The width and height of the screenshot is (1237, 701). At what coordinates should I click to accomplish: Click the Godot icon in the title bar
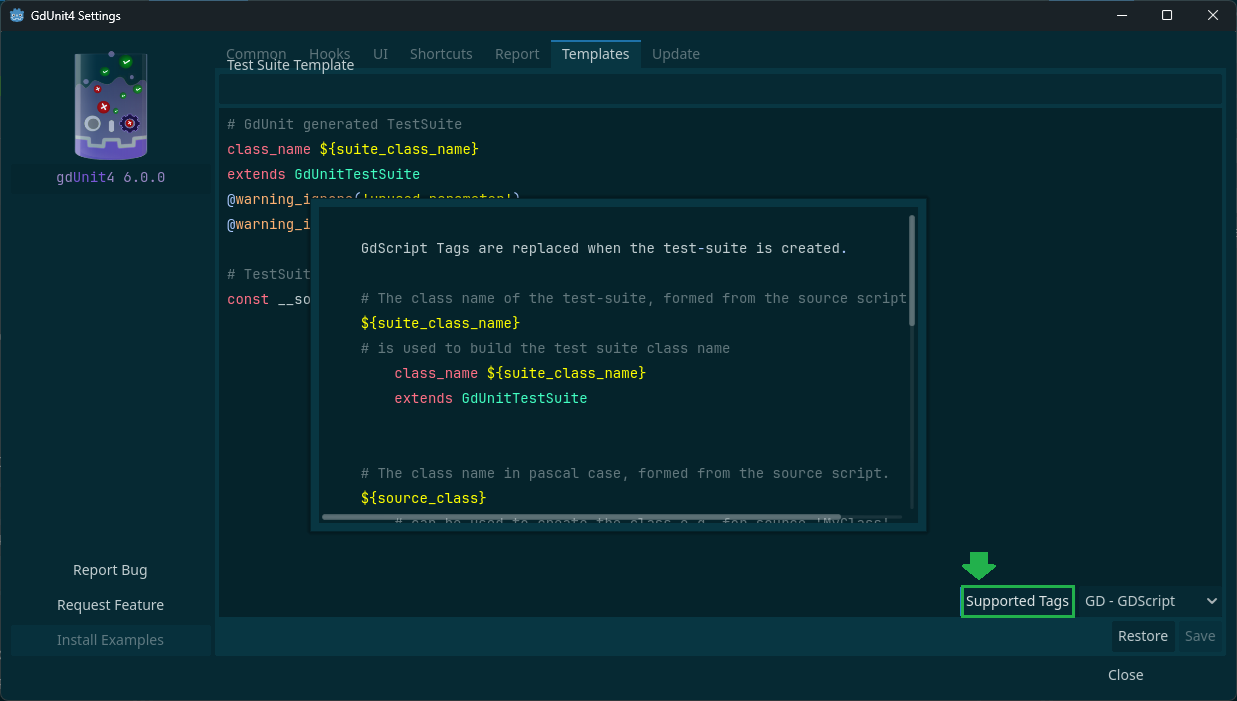[17, 15]
